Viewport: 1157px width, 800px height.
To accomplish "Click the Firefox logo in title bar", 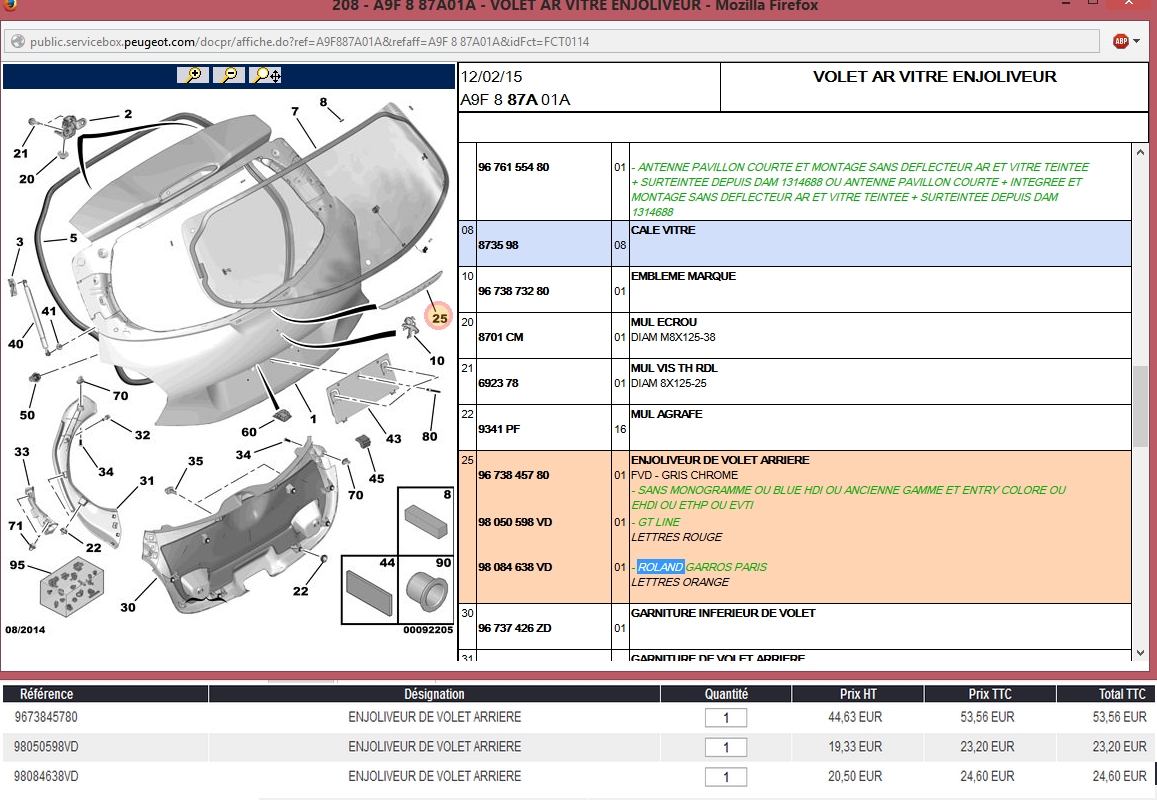I will point(8,6).
